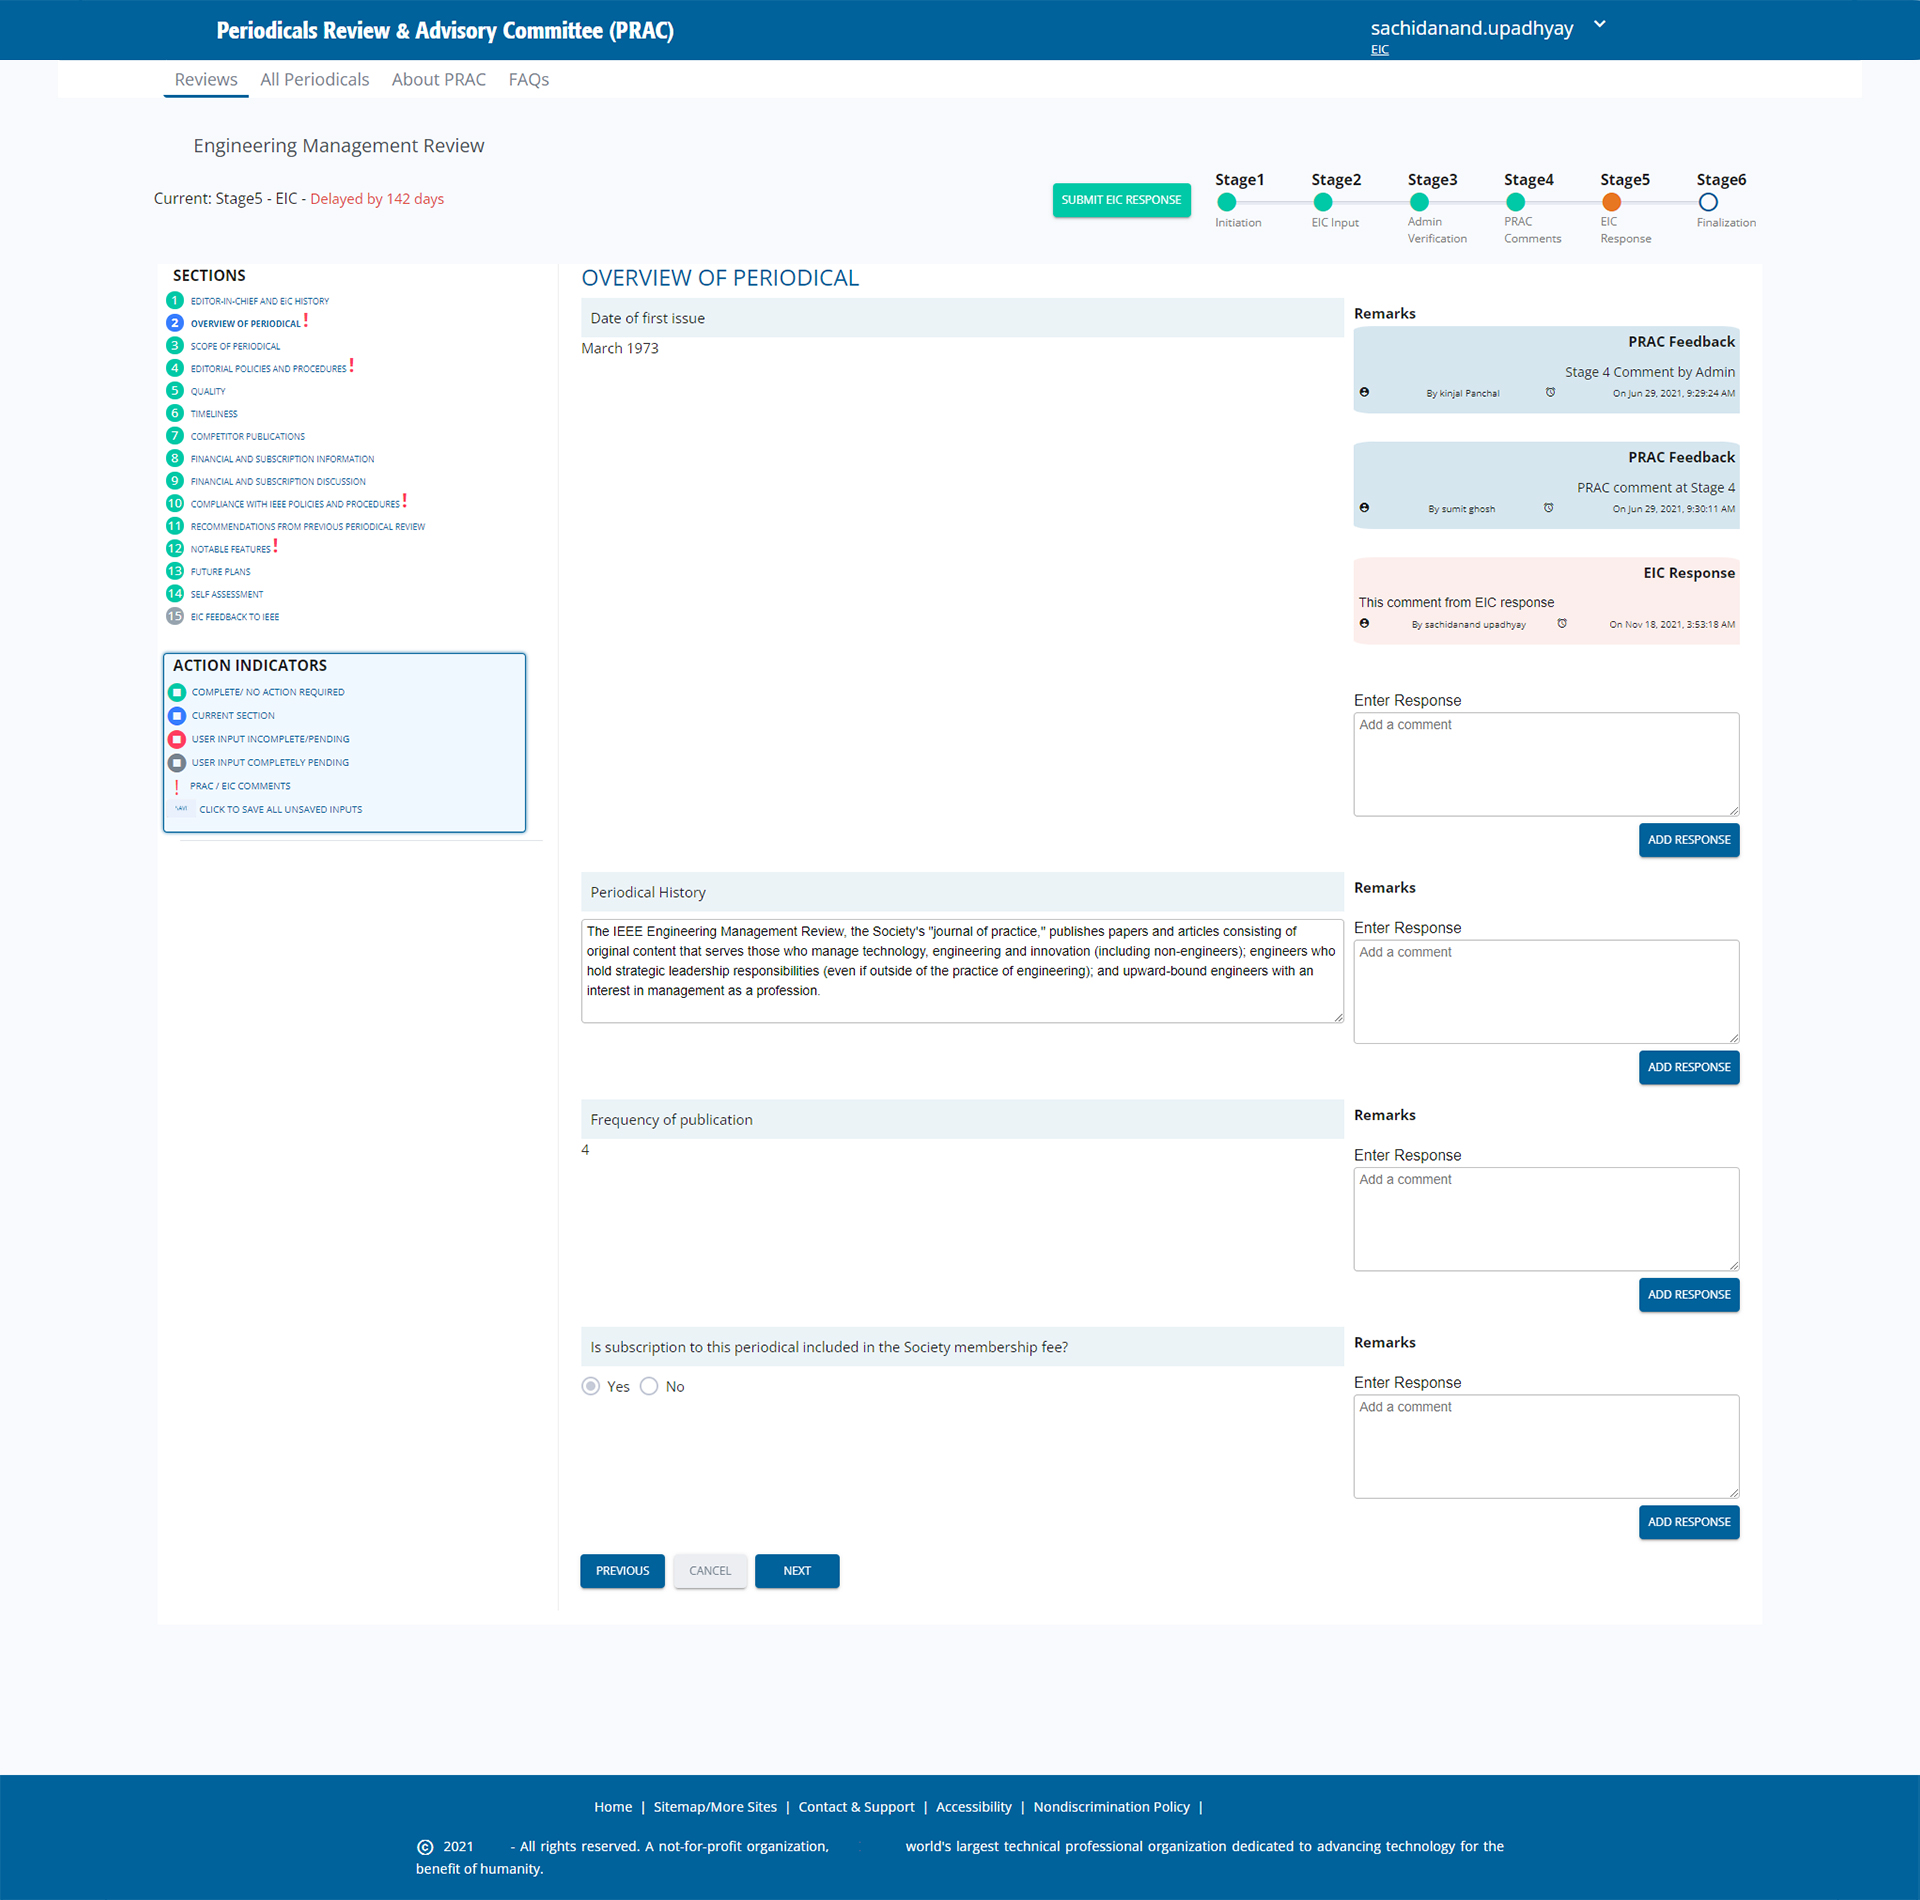Open the All Periodicals tab
Viewport: 1920px width, 1900px height.
click(x=314, y=79)
